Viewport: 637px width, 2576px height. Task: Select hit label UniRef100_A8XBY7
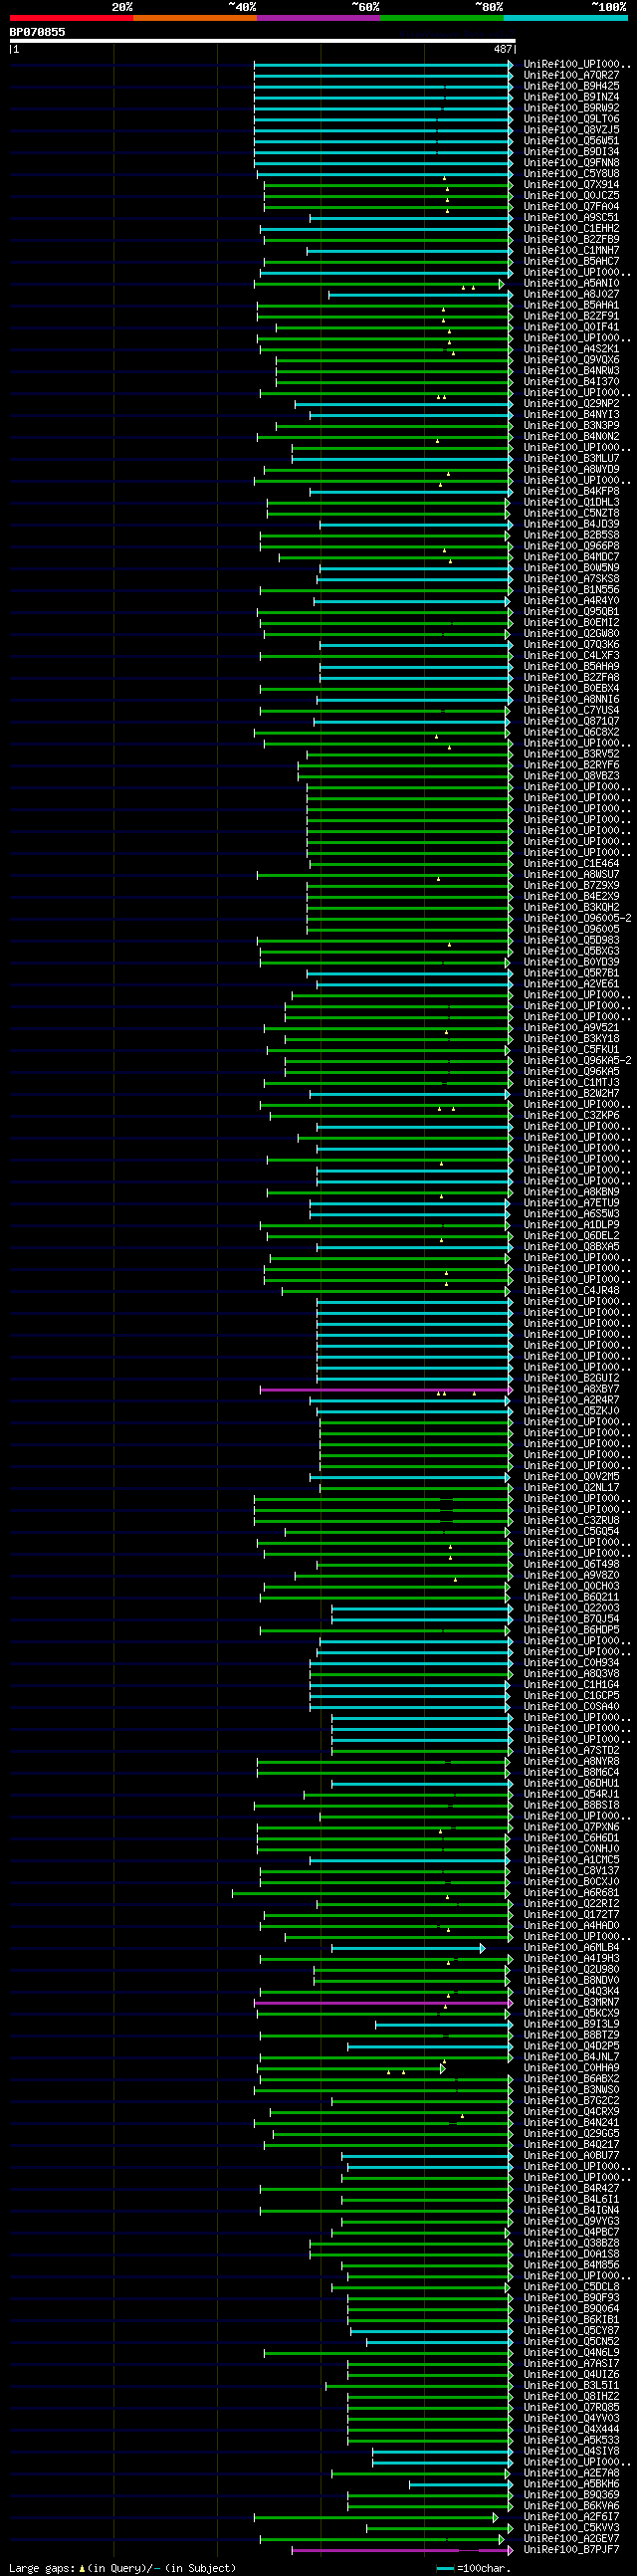coord(571,1389)
